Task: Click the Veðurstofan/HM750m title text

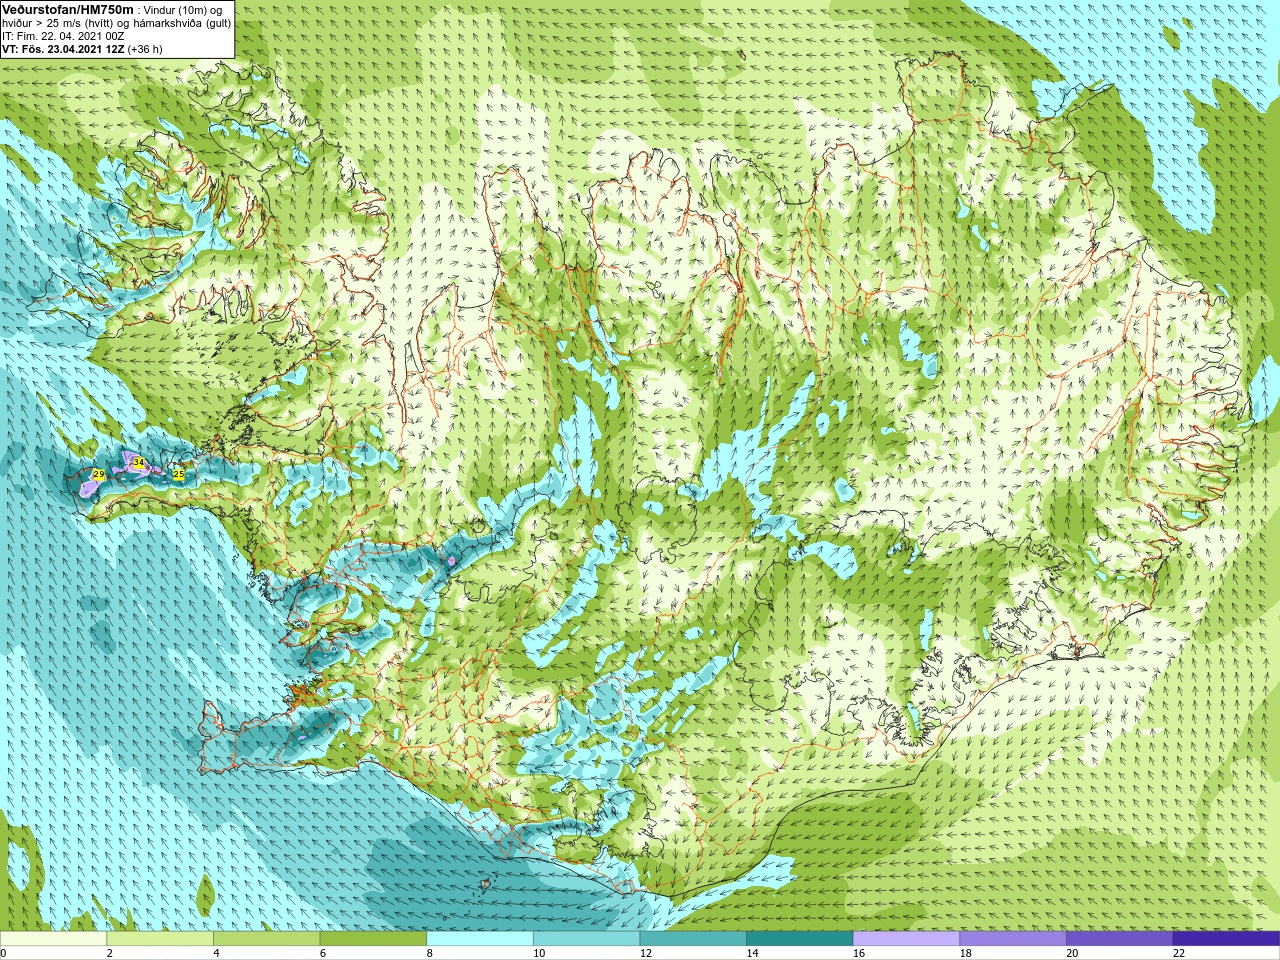Action: tap(68, 10)
